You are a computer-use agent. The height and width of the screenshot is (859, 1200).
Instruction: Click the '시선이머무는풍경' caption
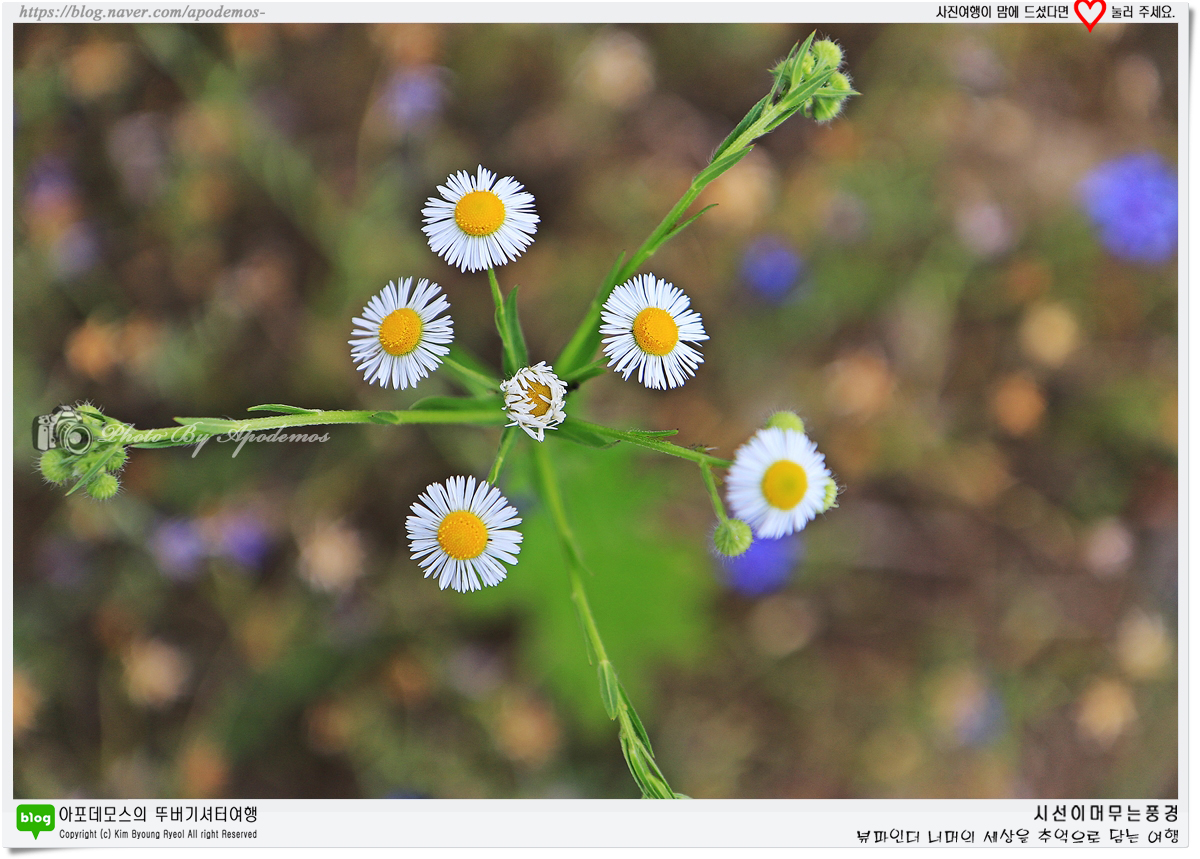(x=1105, y=813)
